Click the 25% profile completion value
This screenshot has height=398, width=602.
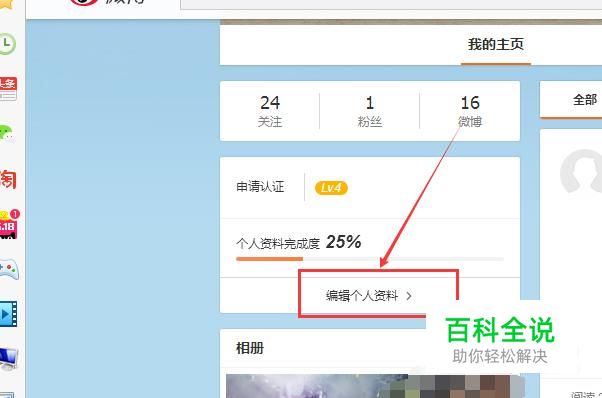tap(344, 242)
